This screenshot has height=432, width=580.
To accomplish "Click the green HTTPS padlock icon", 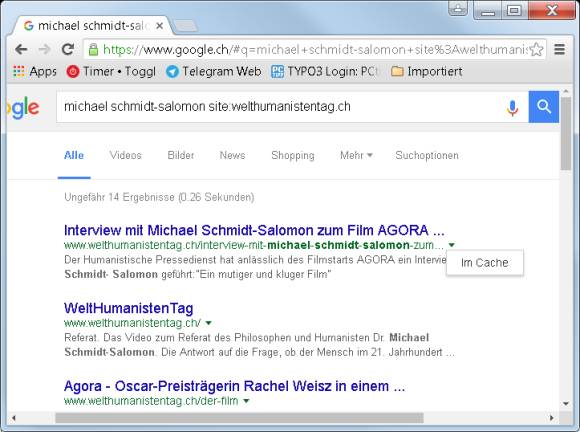I will [93, 49].
